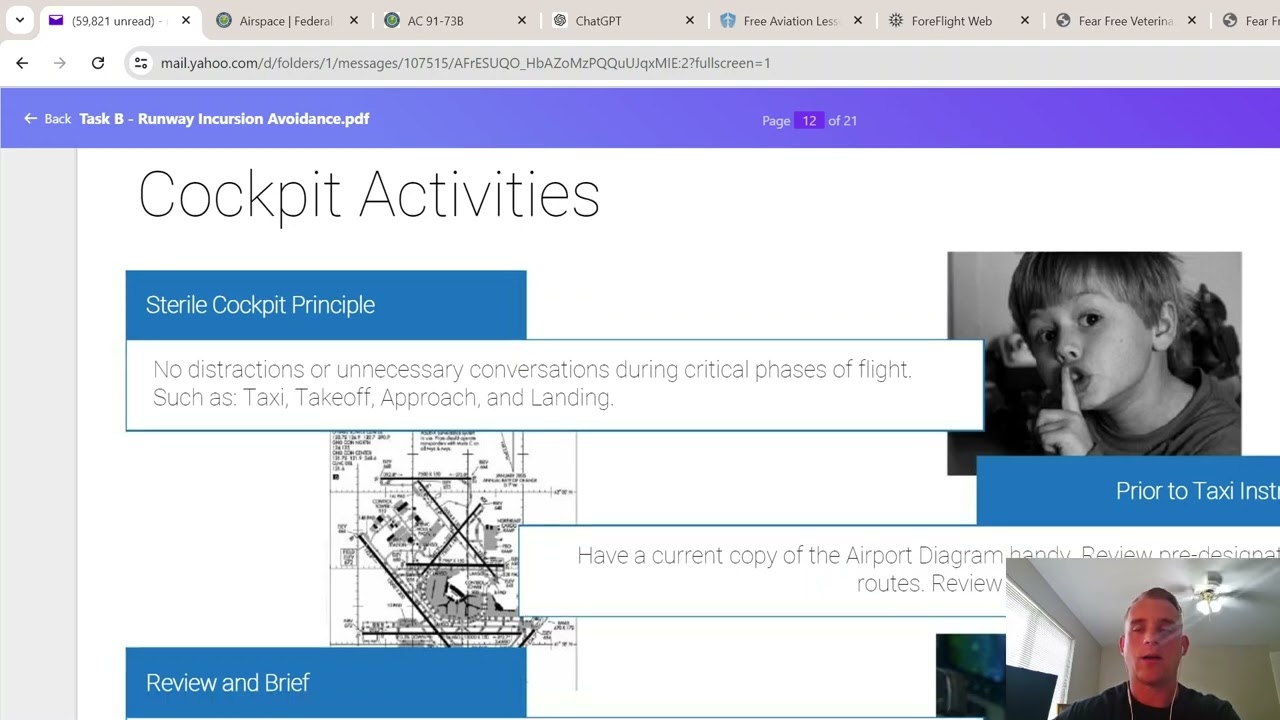Close the ChatGPT tab

pyautogui.click(x=690, y=21)
